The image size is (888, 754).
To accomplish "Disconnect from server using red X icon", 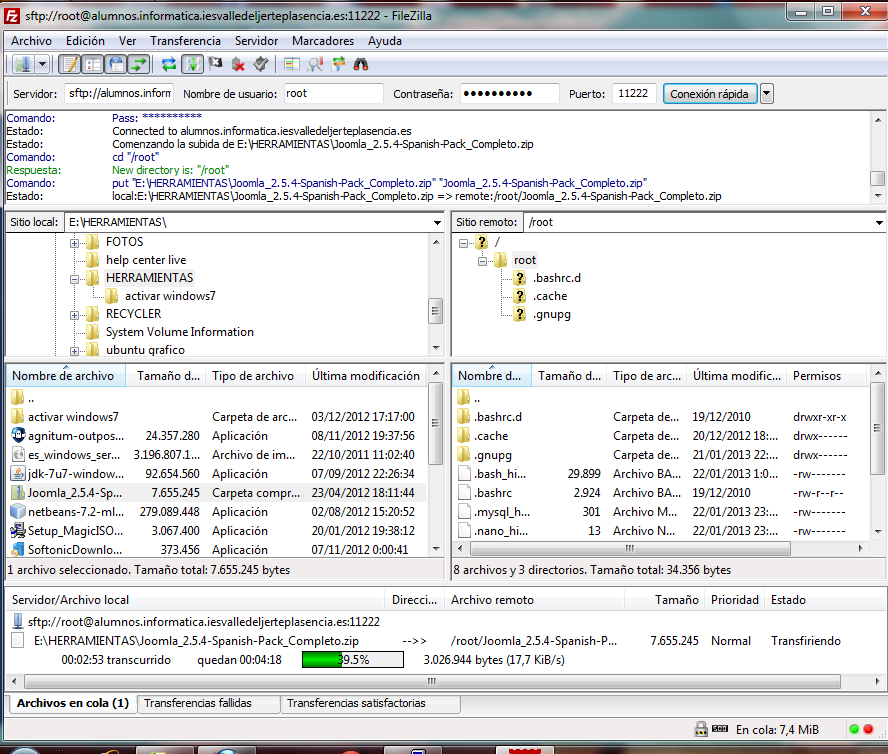I will (238, 64).
